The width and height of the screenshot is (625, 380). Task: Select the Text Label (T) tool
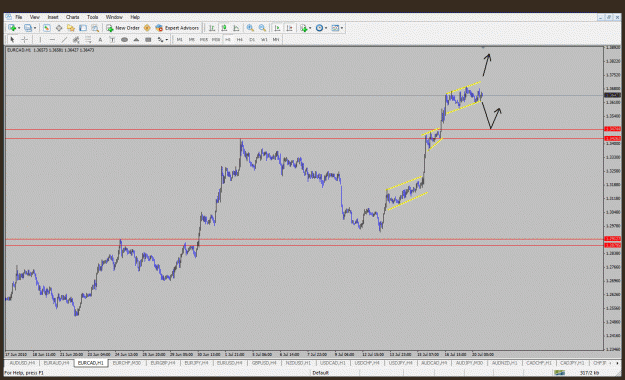(x=112, y=39)
